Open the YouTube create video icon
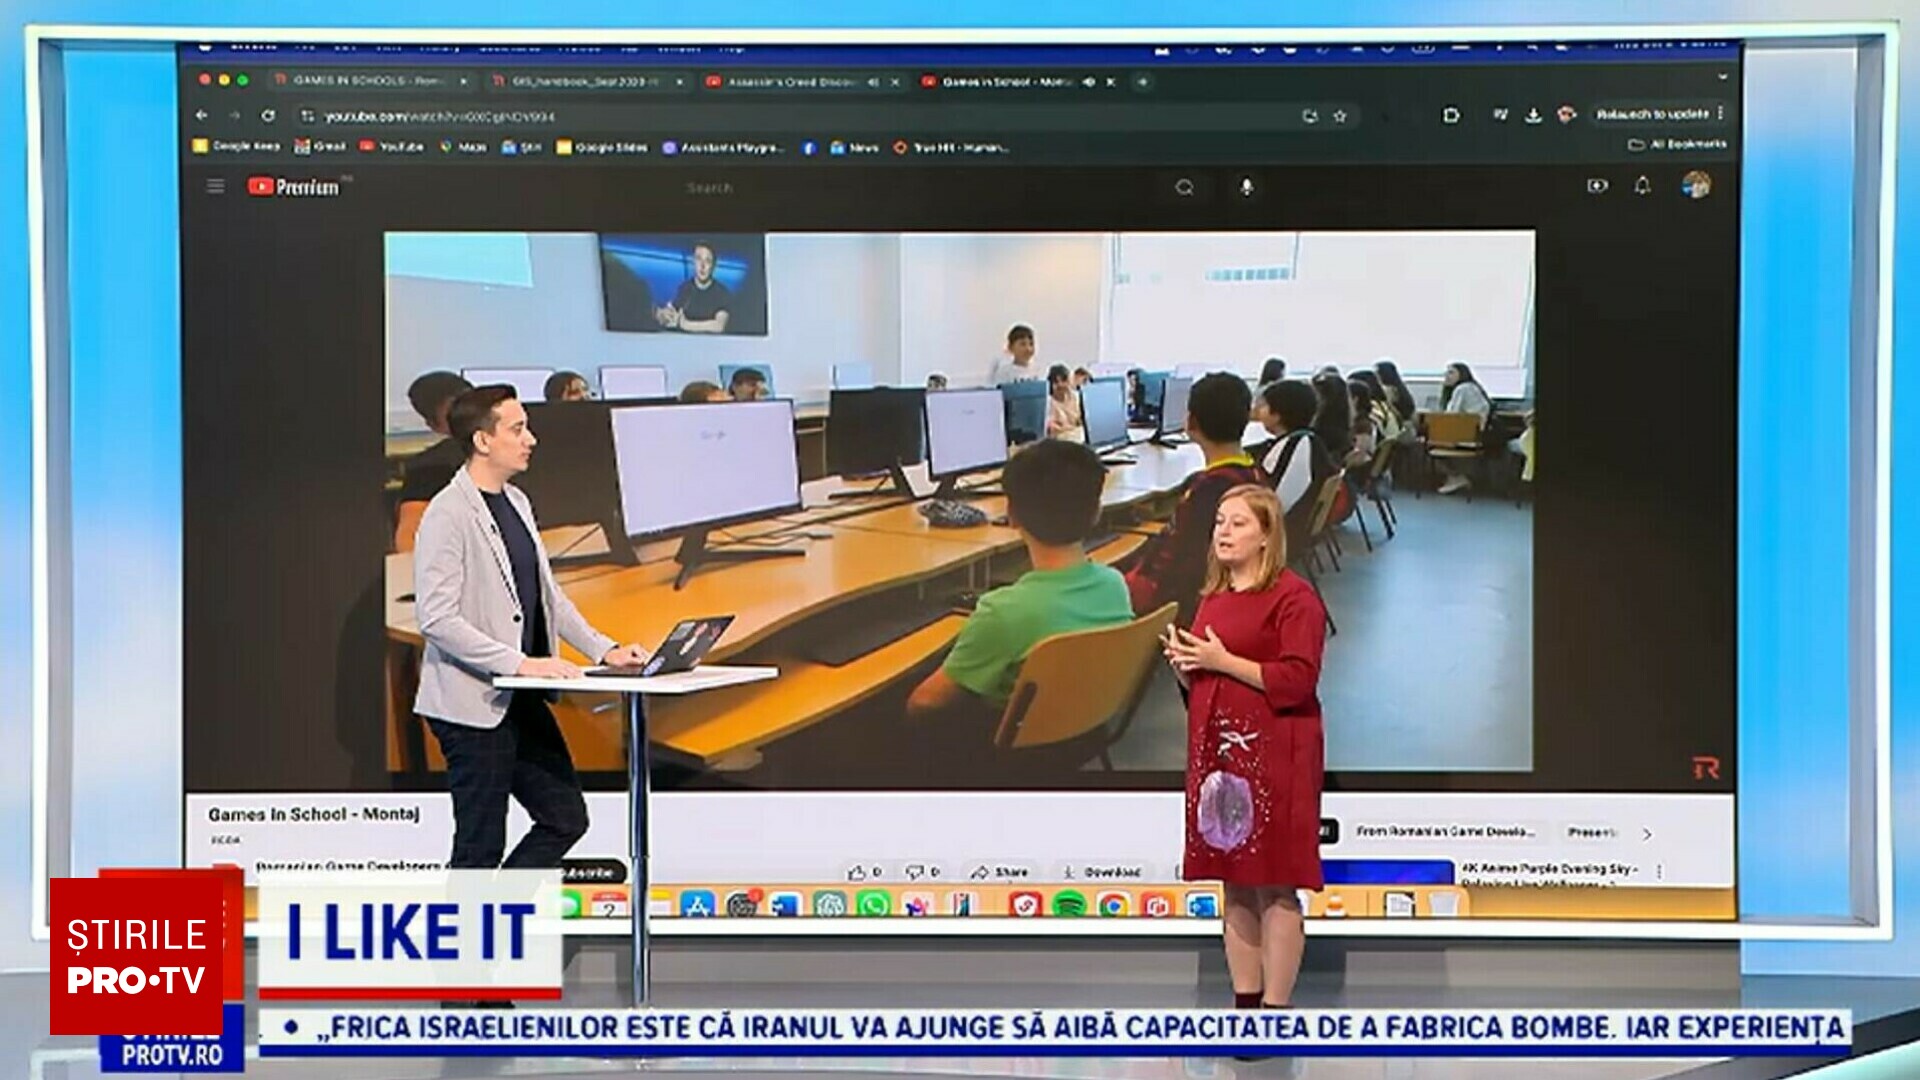The height and width of the screenshot is (1080, 1920). (x=1597, y=185)
